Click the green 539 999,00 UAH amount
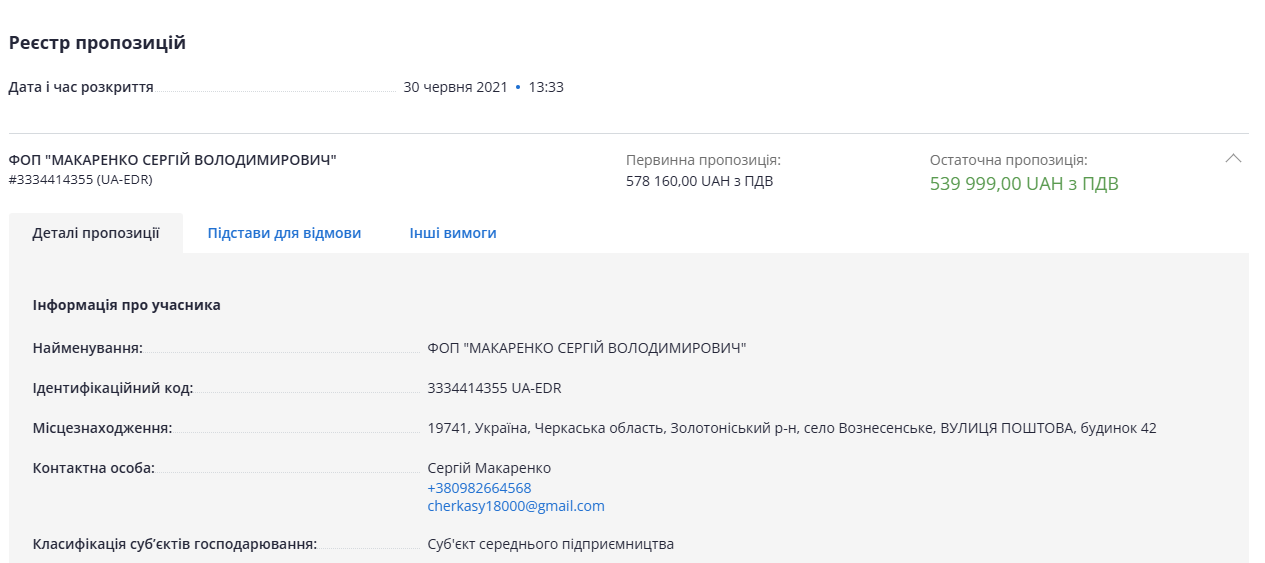The image size is (1265, 563). coord(1024,184)
